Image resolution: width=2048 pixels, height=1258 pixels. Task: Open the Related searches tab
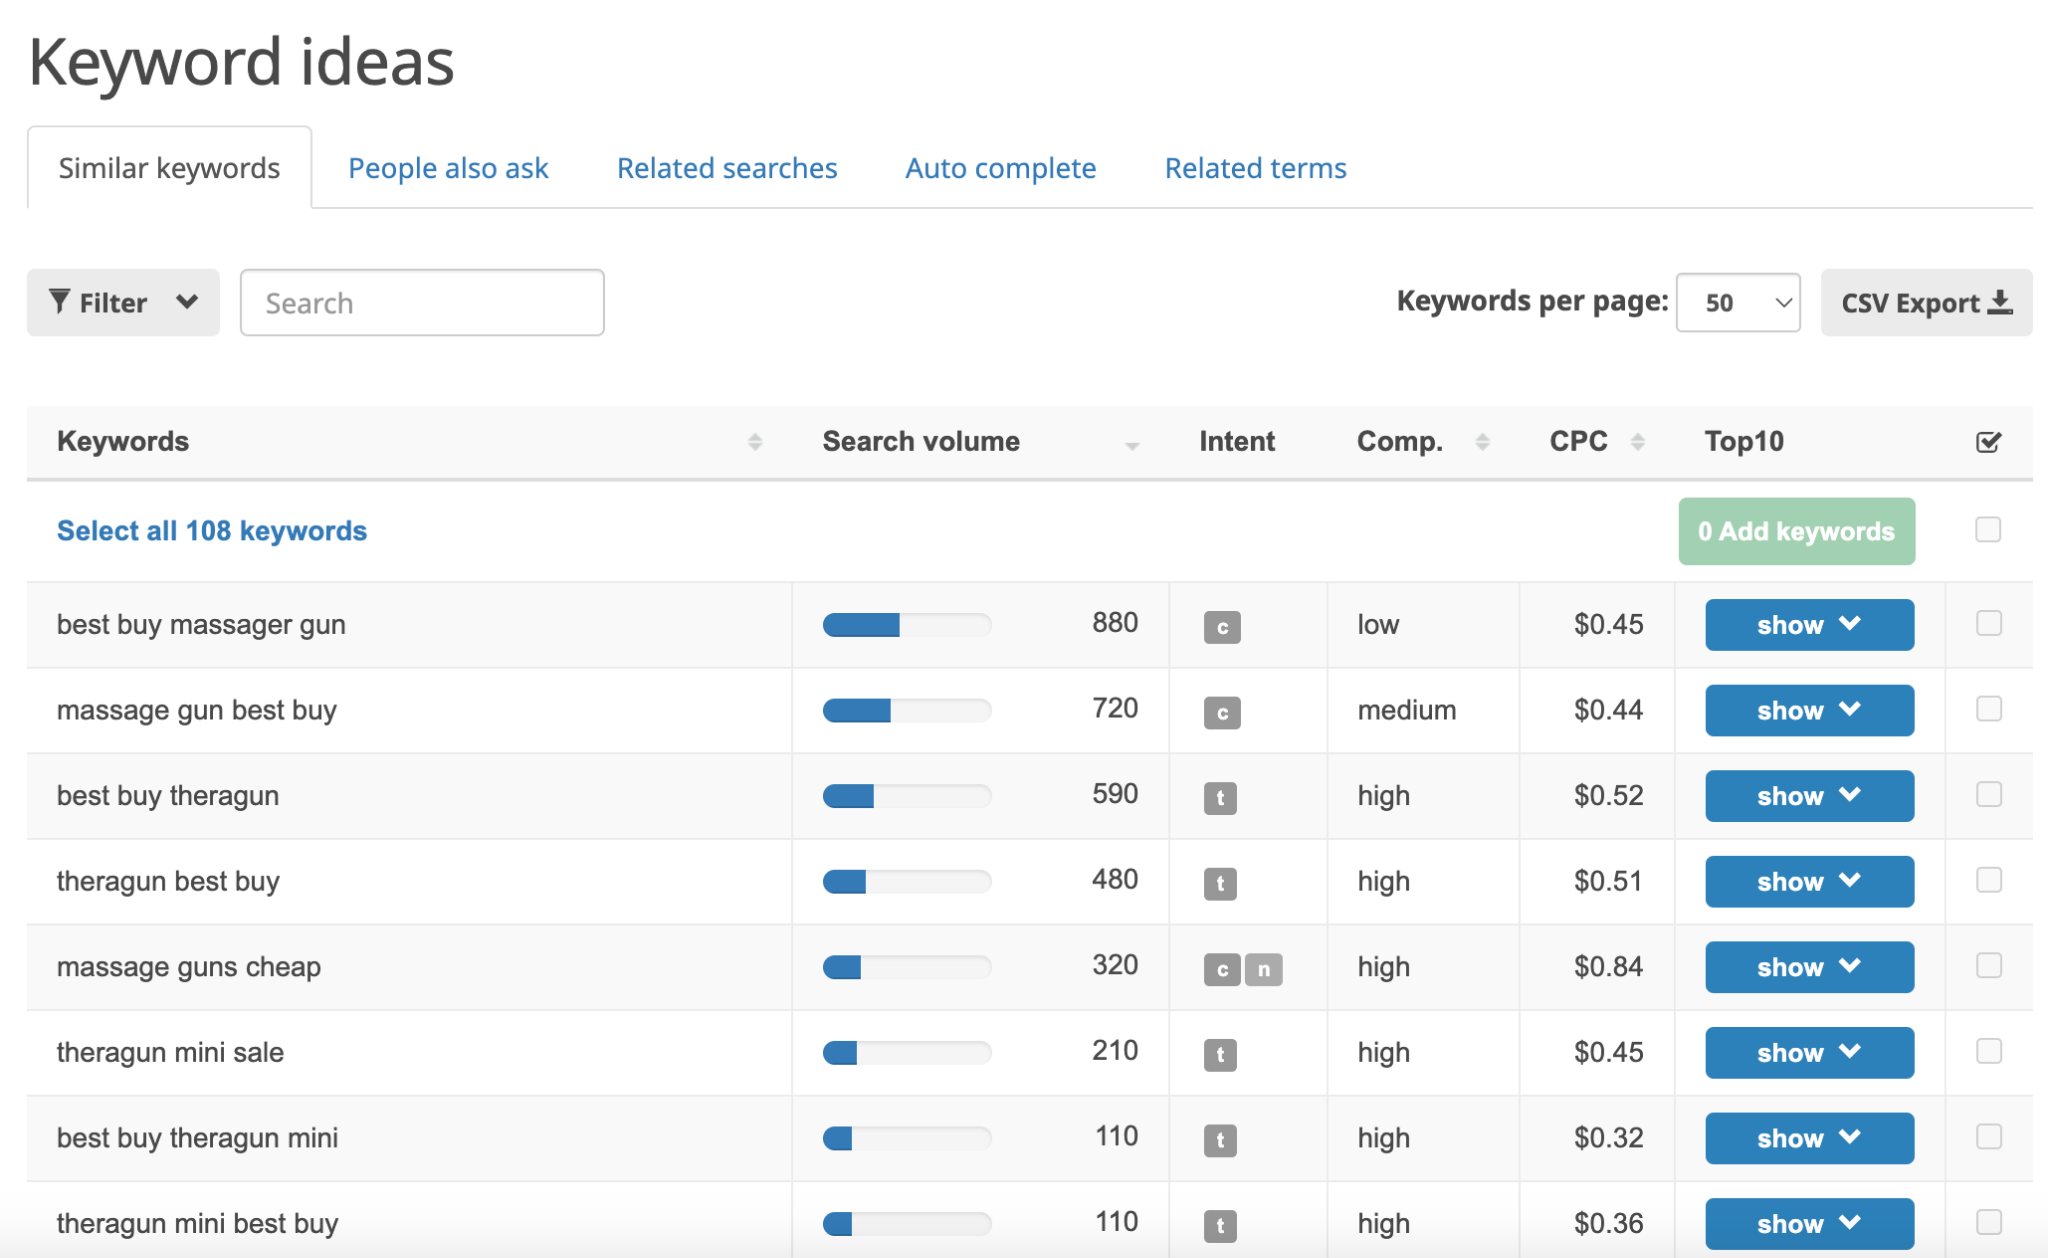(x=727, y=167)
